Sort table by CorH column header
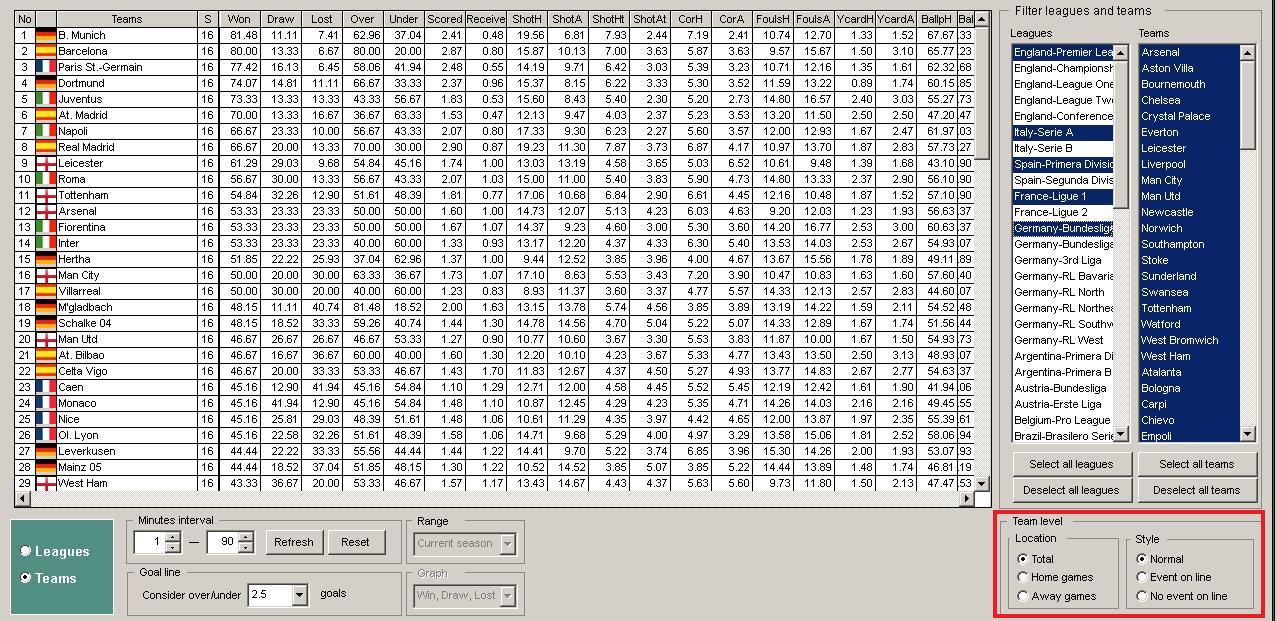The image size is (1277, 621). (x=690, y=19)
